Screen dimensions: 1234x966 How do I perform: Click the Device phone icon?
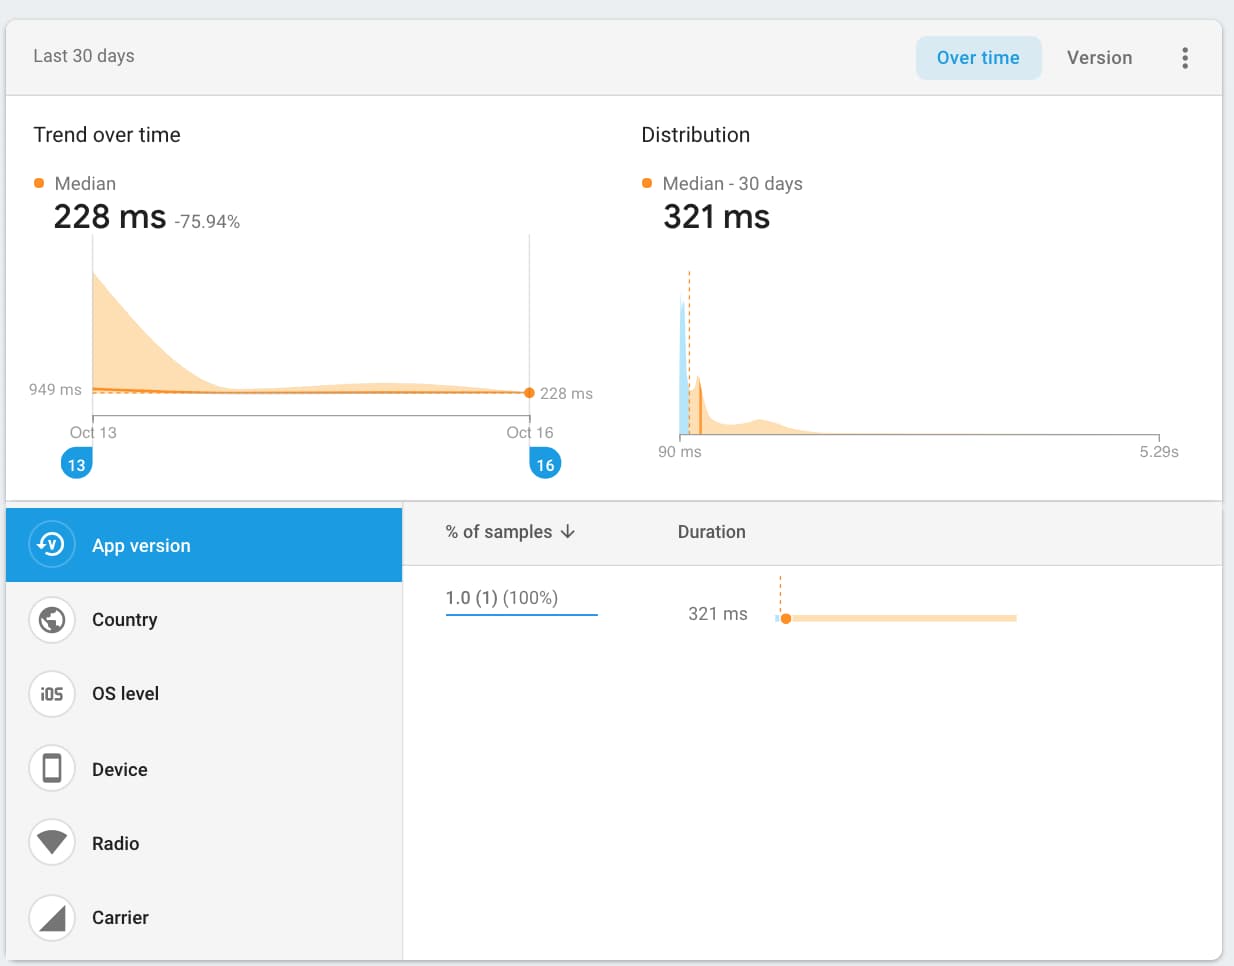pyautogui.click(x=51, y=769)
